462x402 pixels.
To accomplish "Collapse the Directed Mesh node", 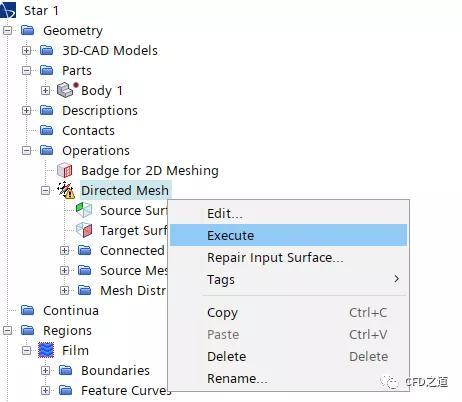I will (x=46, y=191).
